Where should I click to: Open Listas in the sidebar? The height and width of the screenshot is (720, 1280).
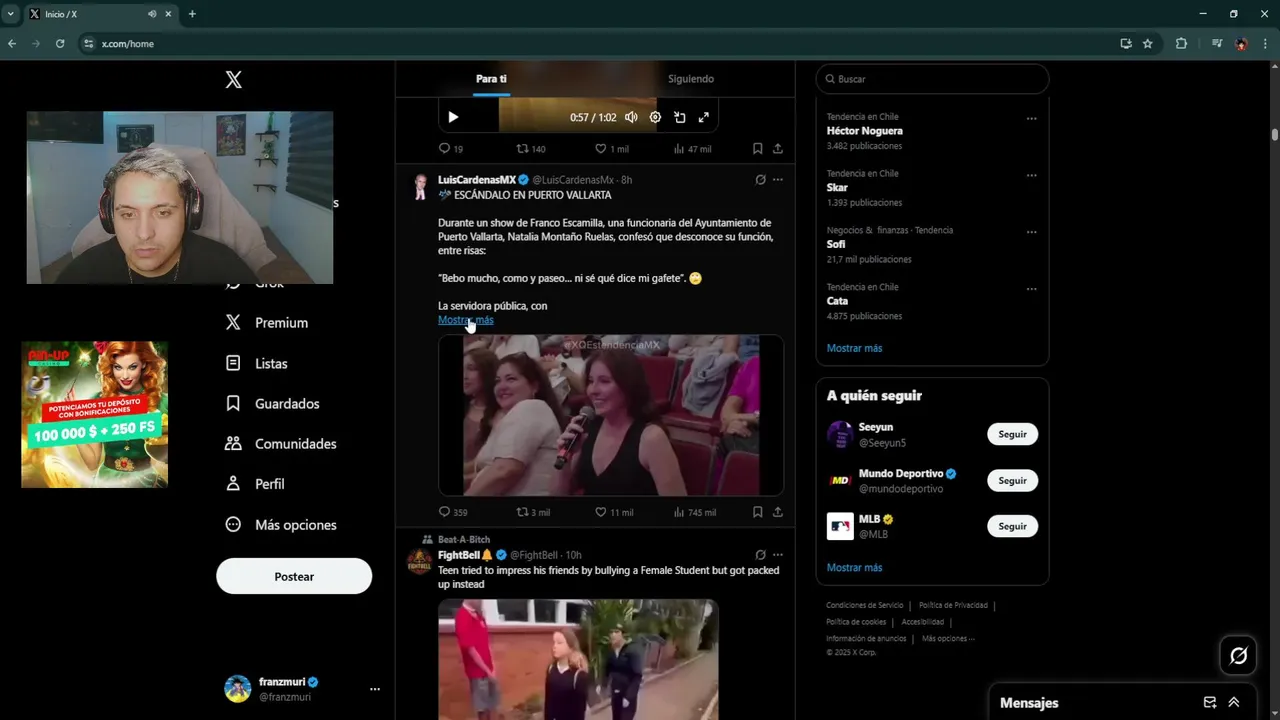tap(257, 364)
